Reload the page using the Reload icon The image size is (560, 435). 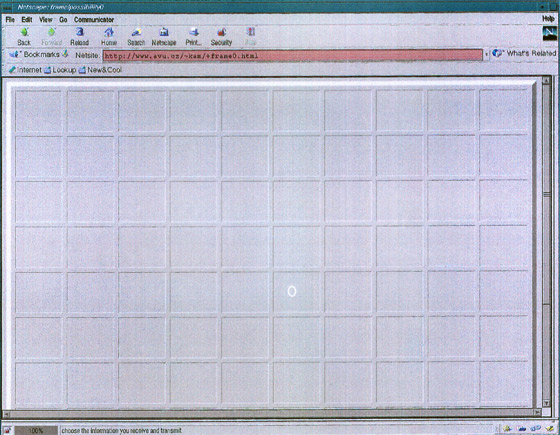pyautogui.click(x=79, y=36)
